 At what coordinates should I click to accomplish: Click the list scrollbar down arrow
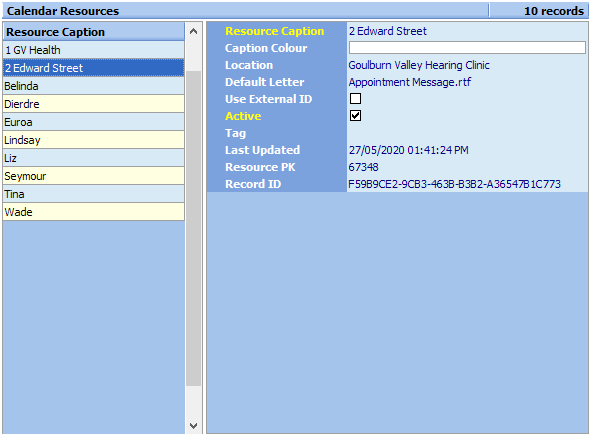194,426
